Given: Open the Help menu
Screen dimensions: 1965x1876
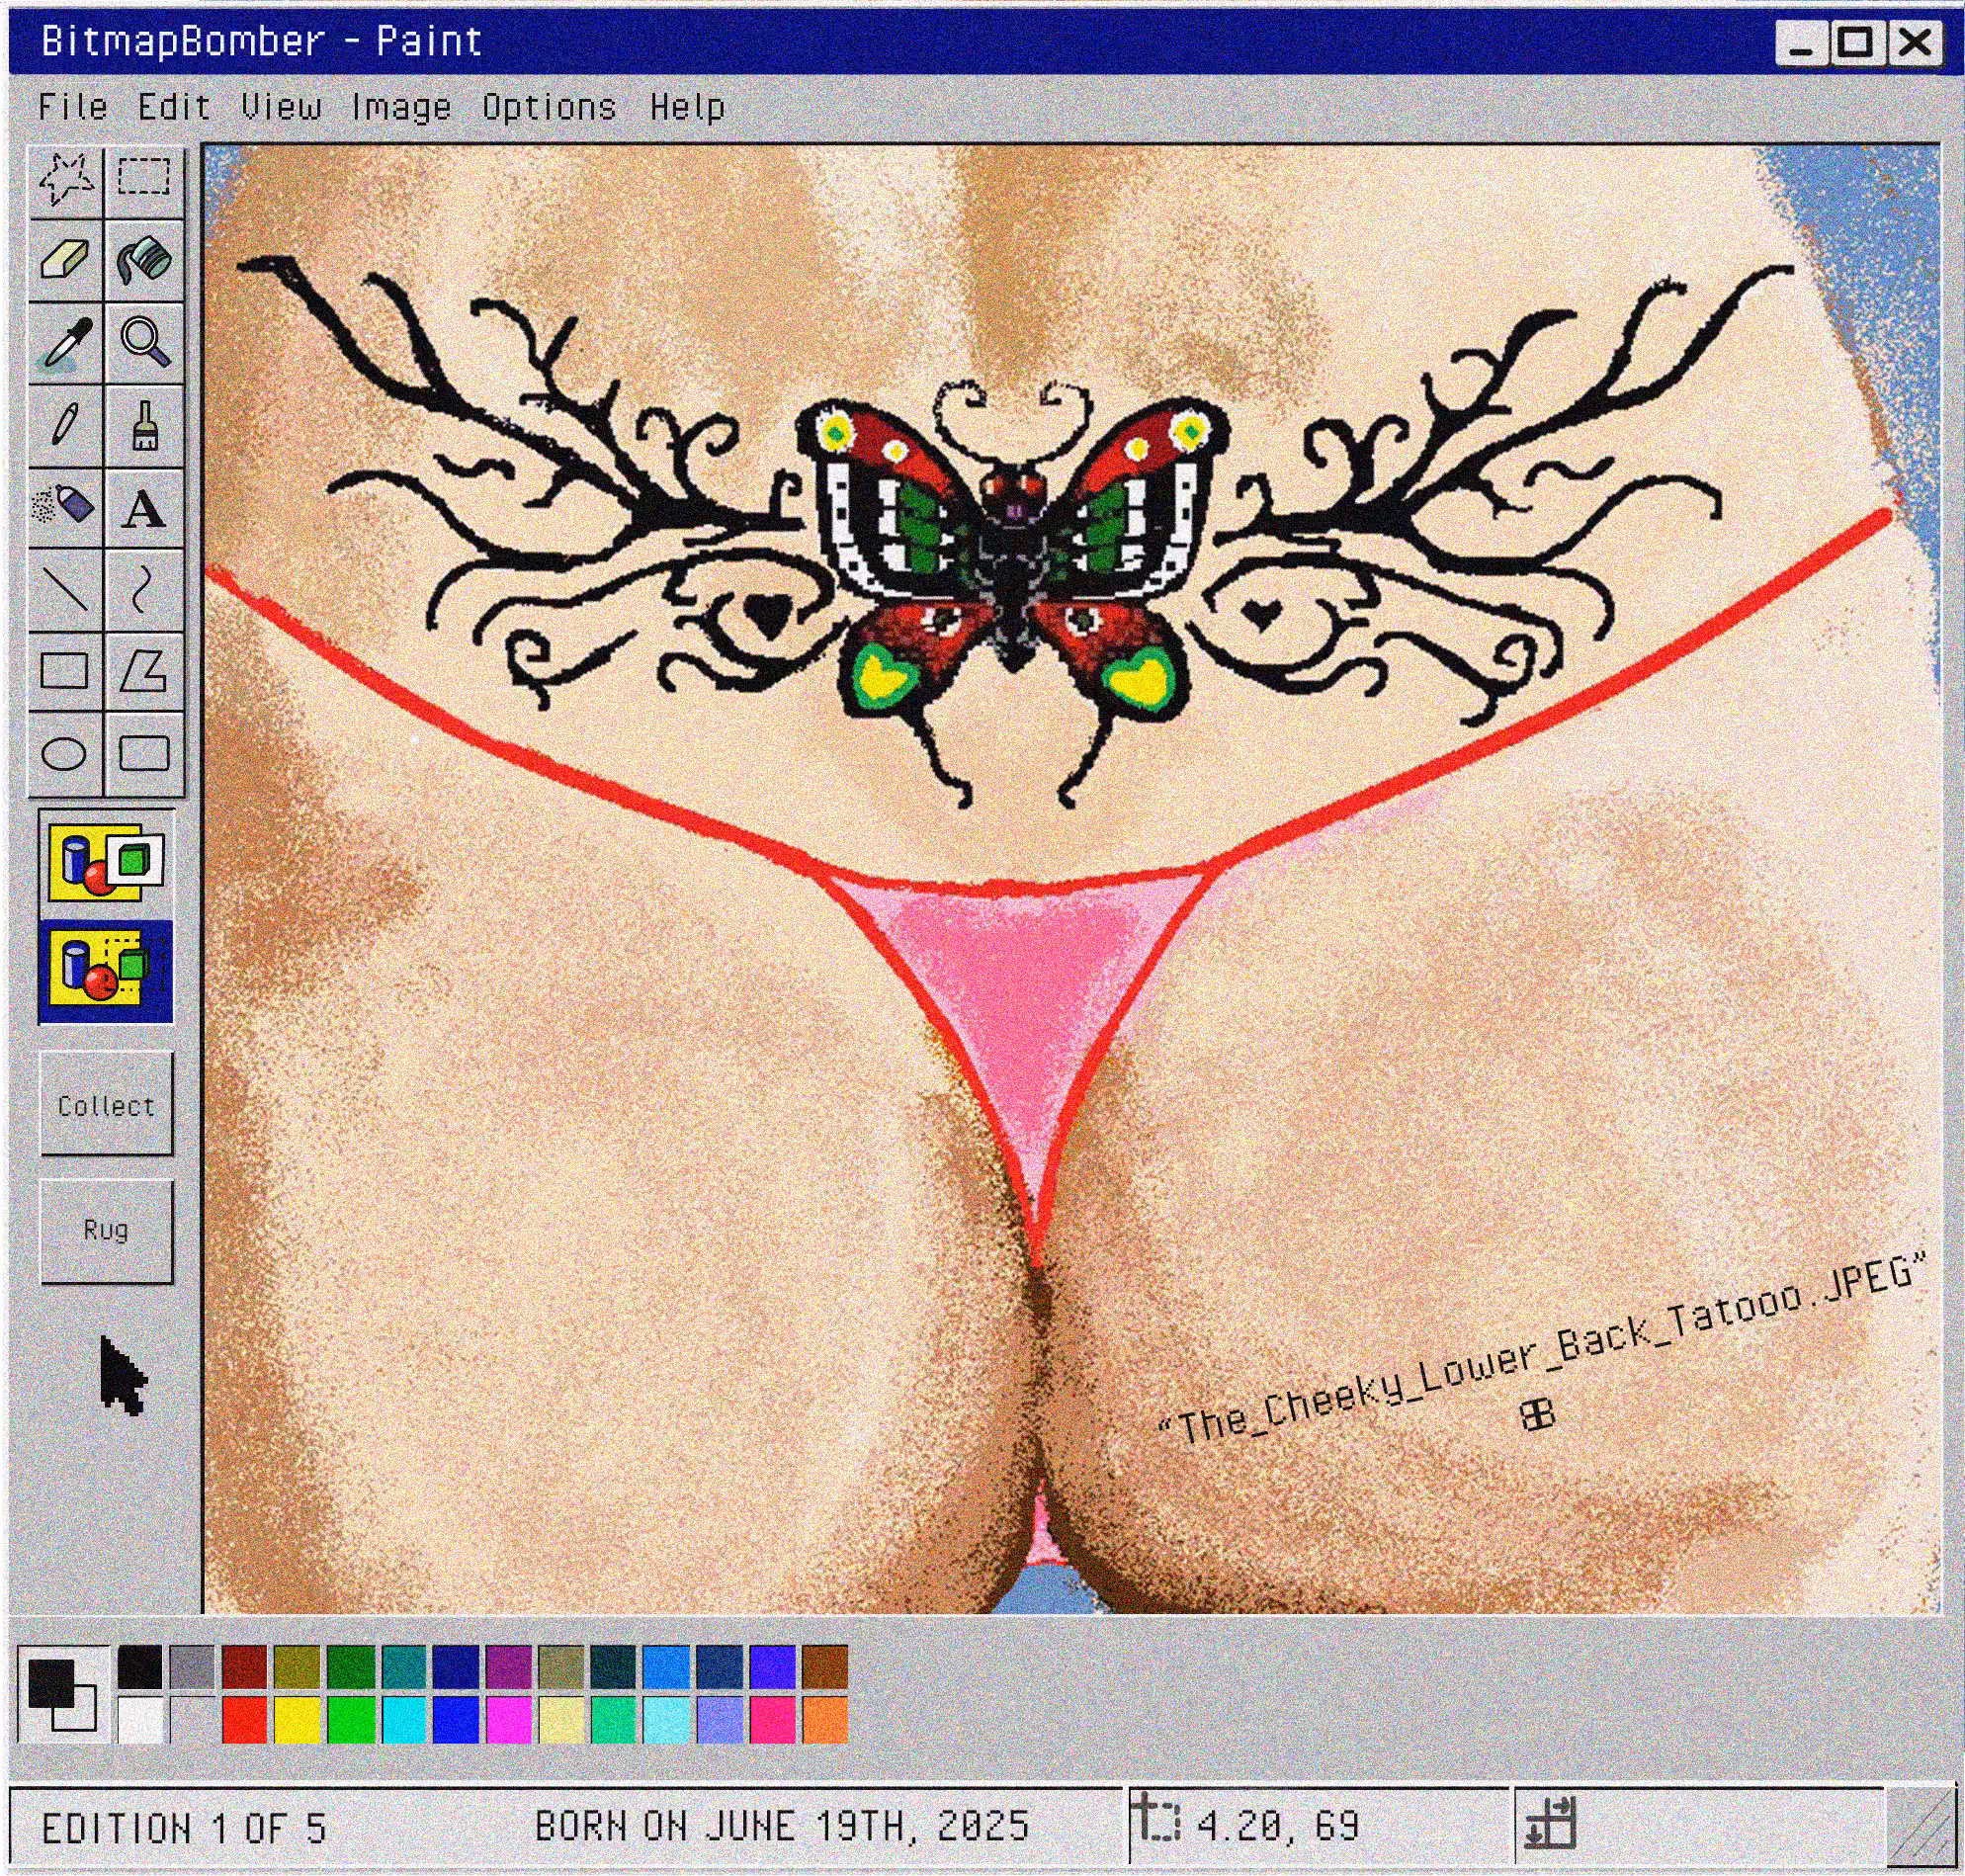Looking at the screenshot, I should [687, 107].
